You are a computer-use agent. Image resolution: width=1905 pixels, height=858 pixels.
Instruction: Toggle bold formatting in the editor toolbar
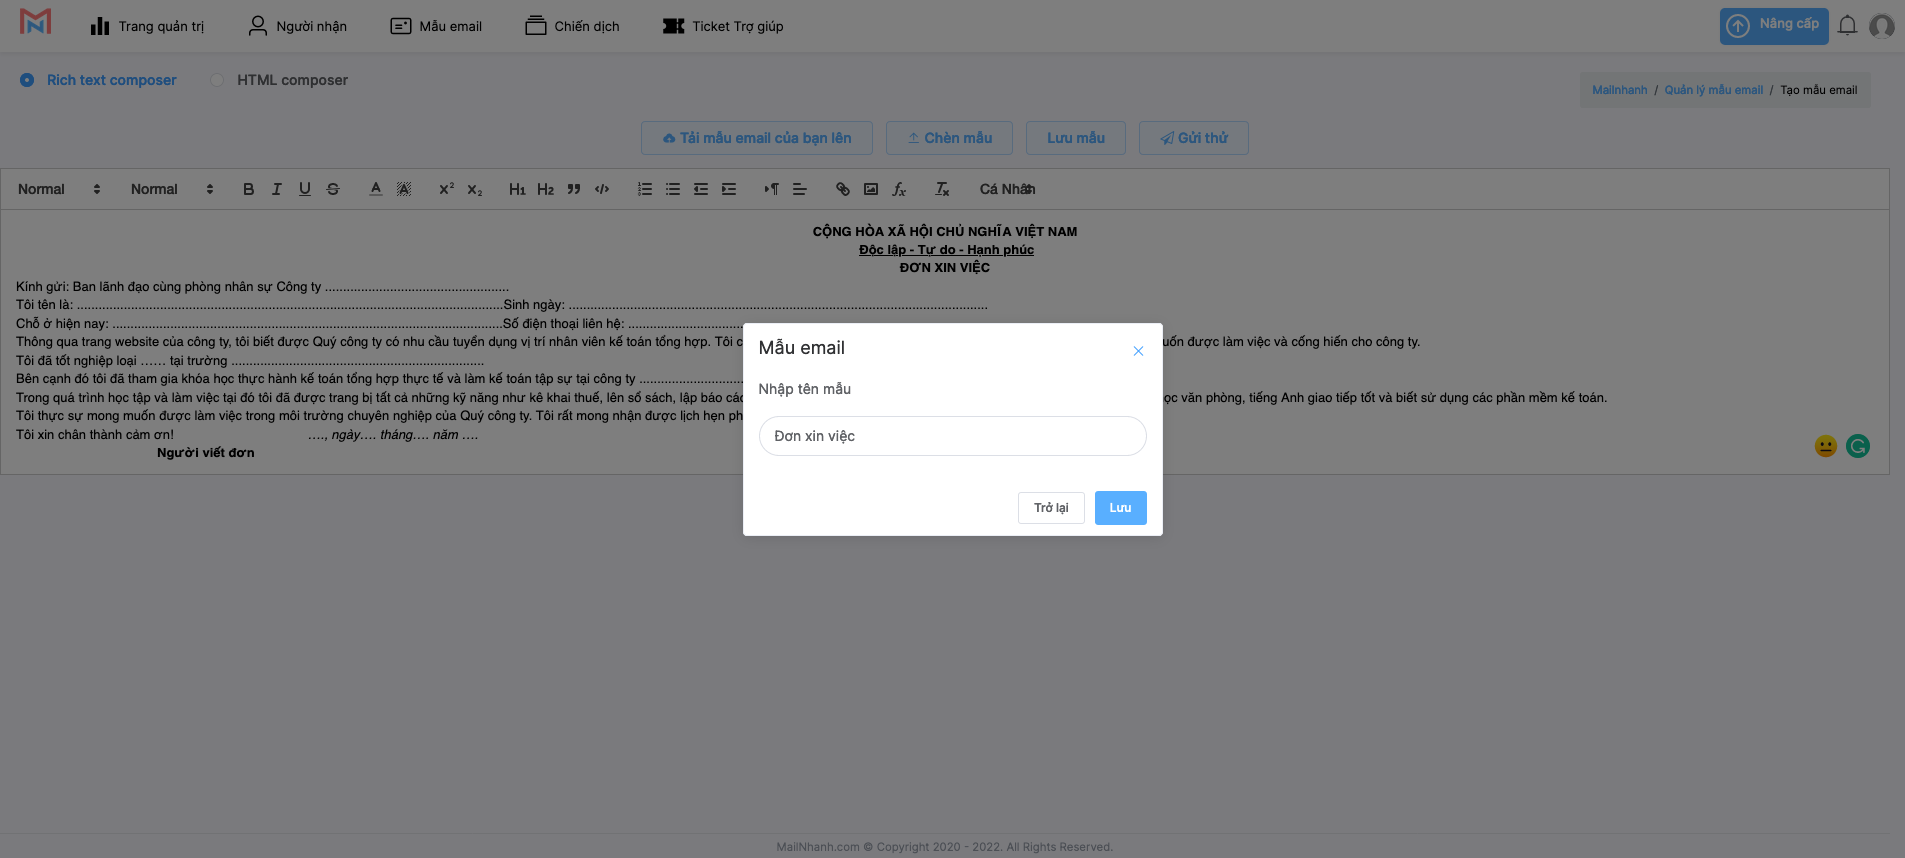249,189
